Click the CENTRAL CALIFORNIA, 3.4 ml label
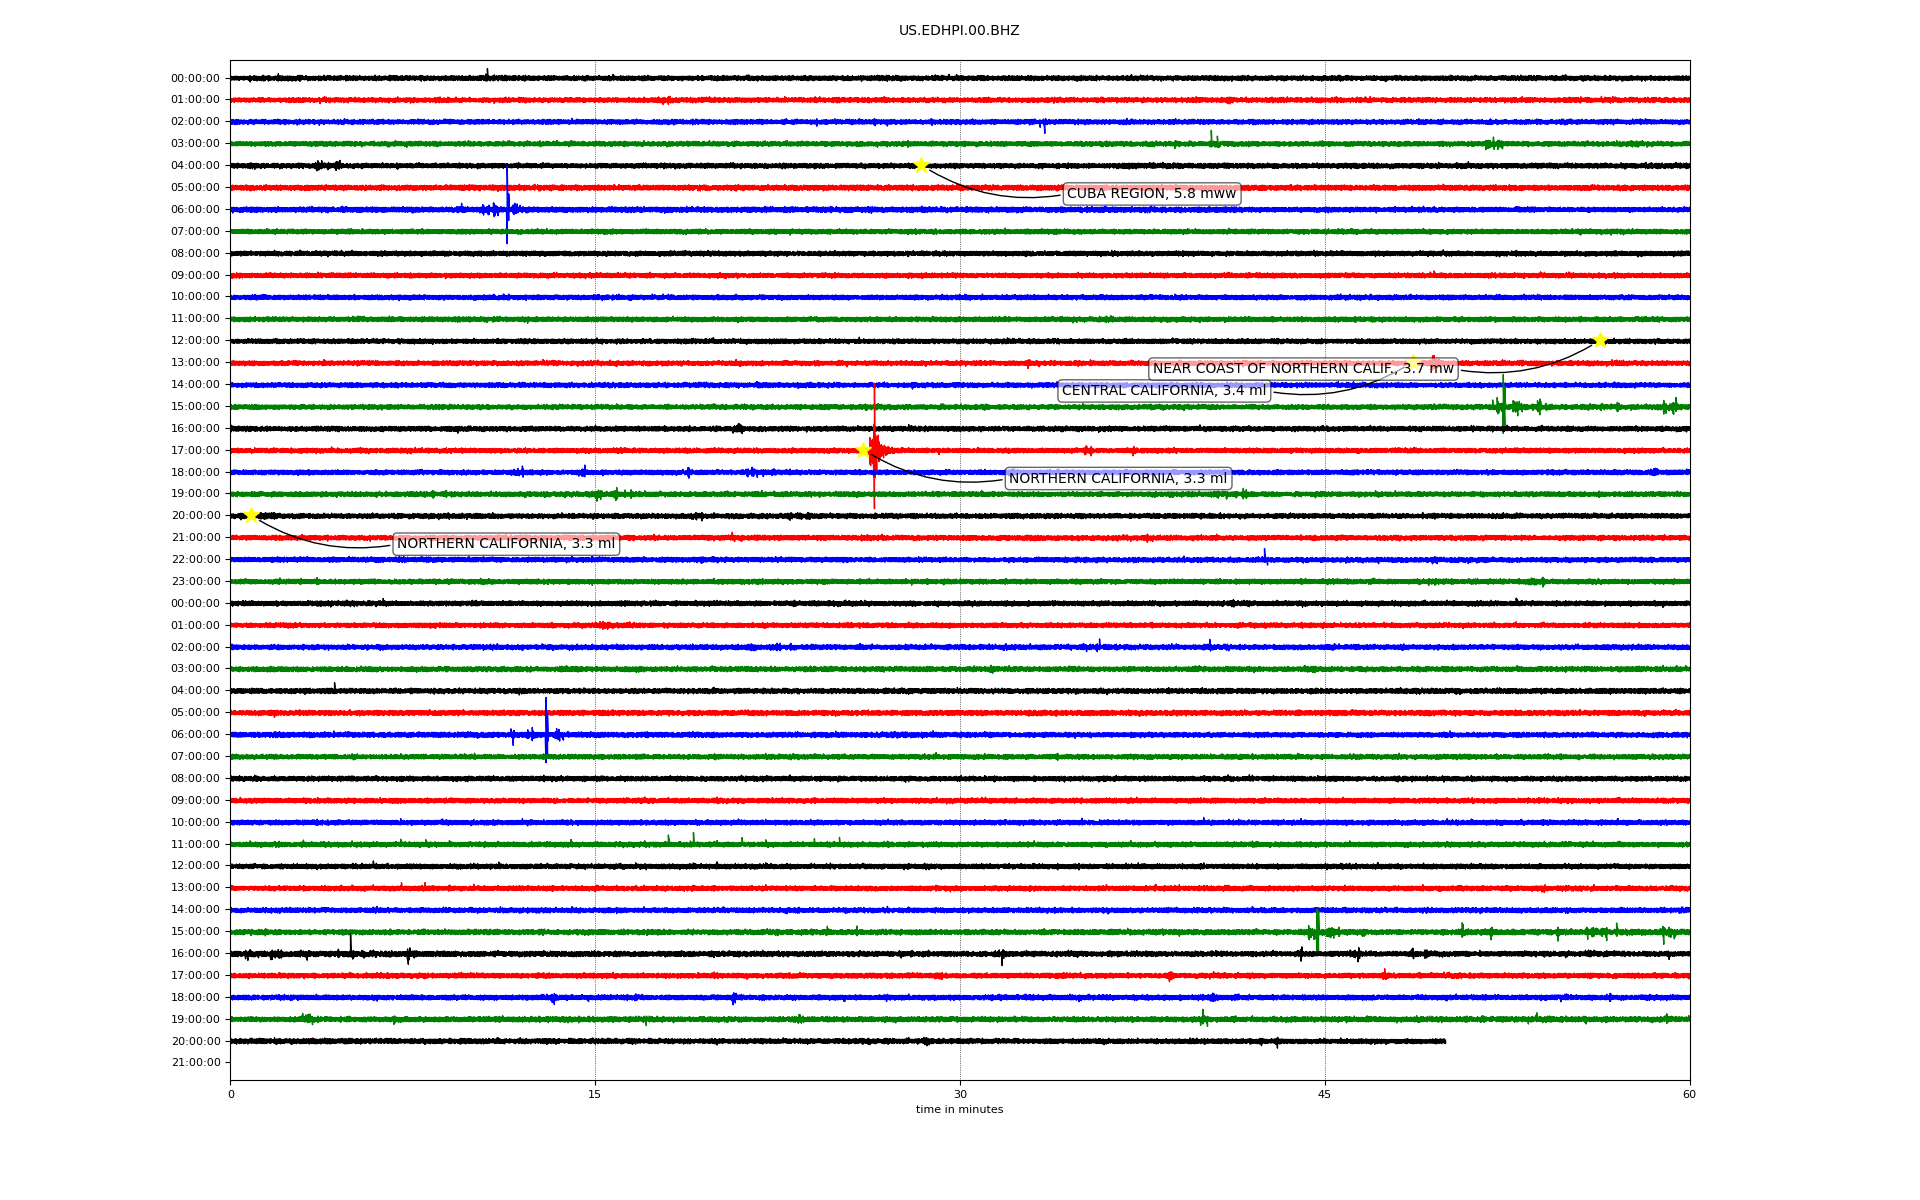Viewport: 1920px width, 1200px height. (1163, 391)
